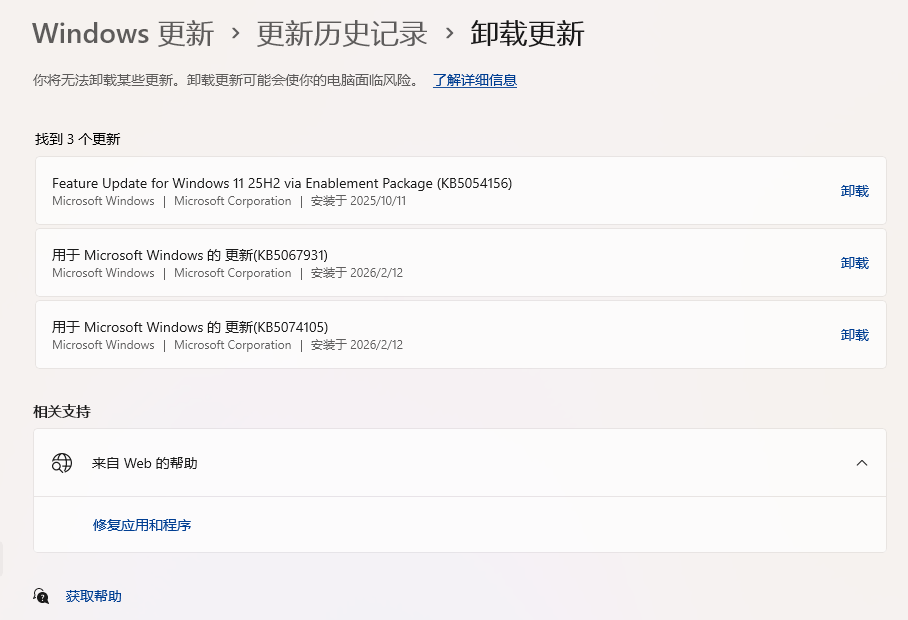Click the globe icon beside 来自 Web 的帮助
908x620 pixels.
pyautogui.click(x=62, y=463)
